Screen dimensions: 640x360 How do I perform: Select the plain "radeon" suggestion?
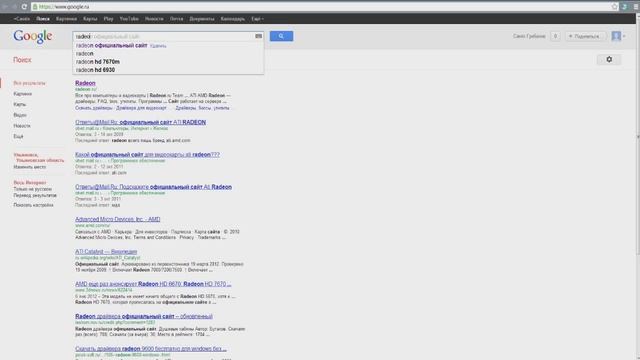[x=84, y=54]
